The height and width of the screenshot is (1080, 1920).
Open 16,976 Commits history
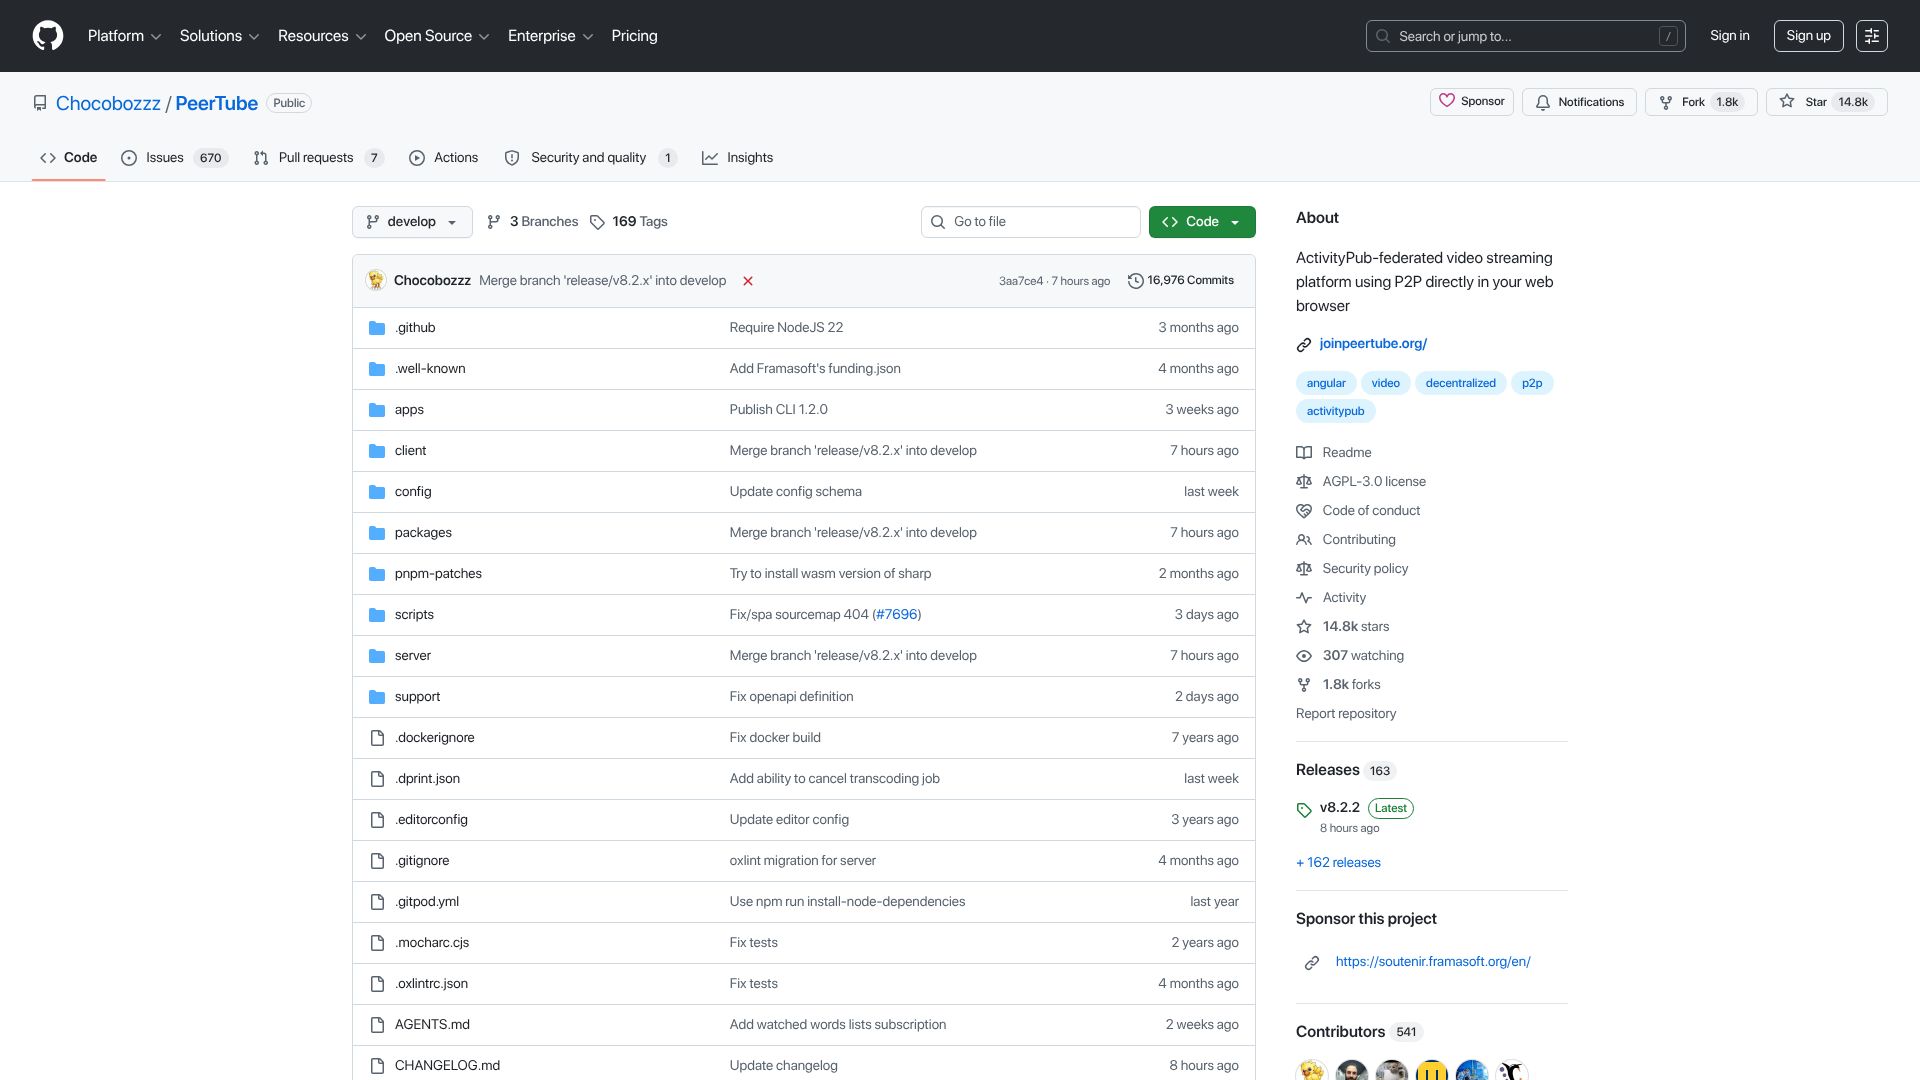tap(1181, 281)
